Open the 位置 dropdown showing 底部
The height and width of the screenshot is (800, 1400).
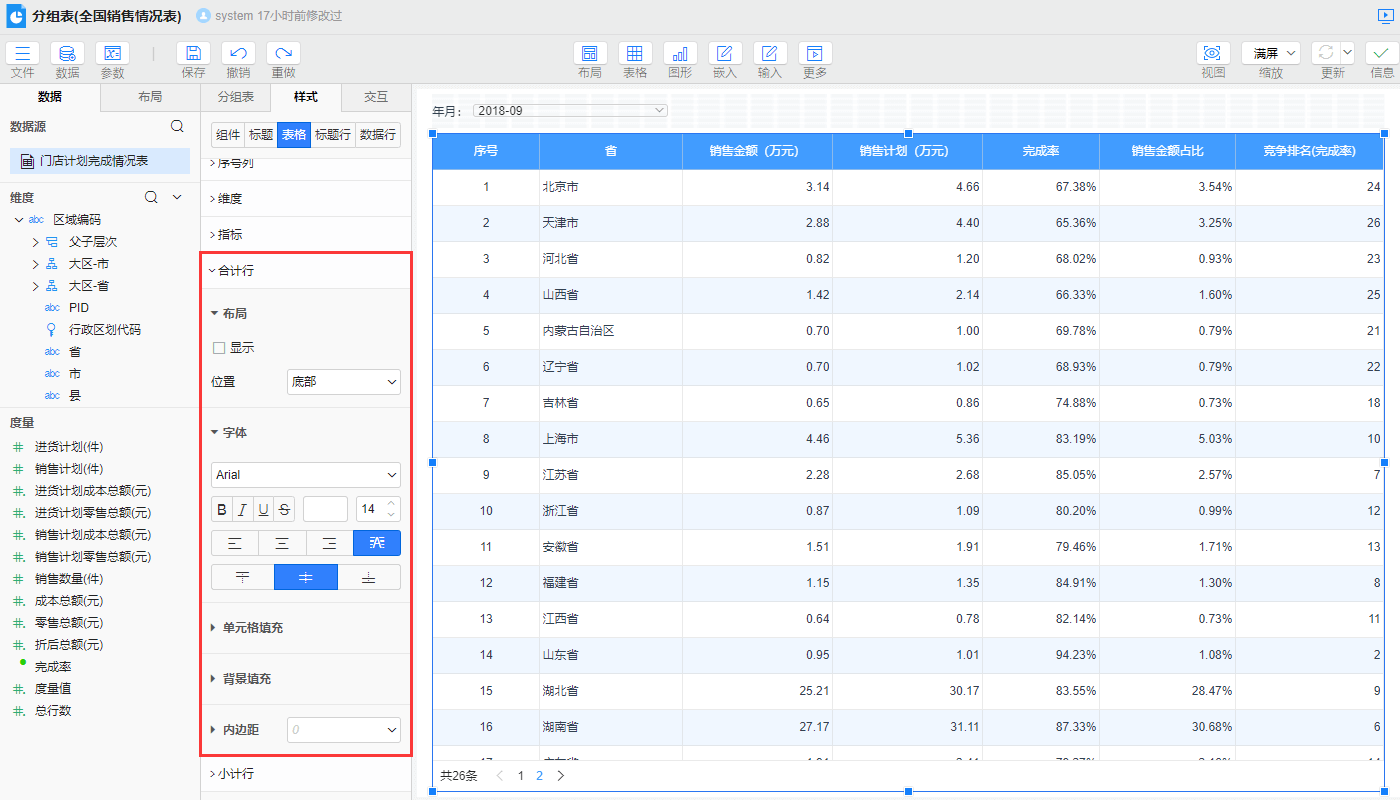(343, 381)
